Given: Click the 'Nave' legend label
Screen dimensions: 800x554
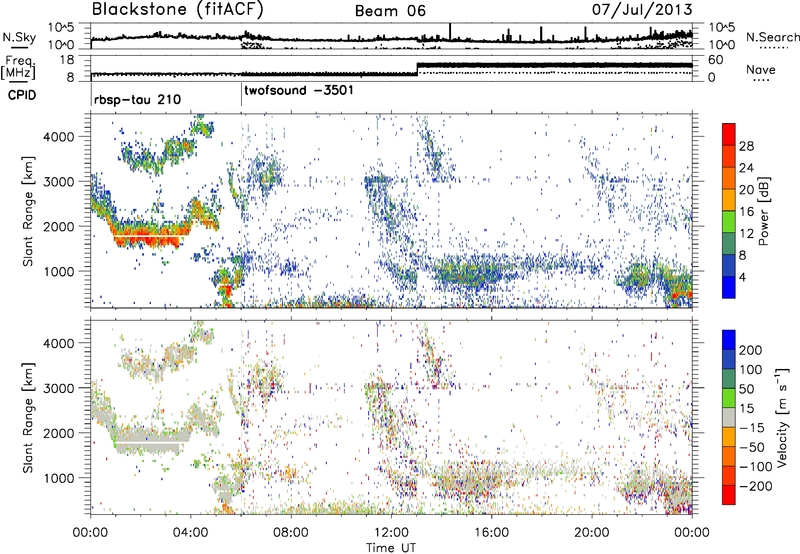Looking at the screenshot, I should coord(760,69).
